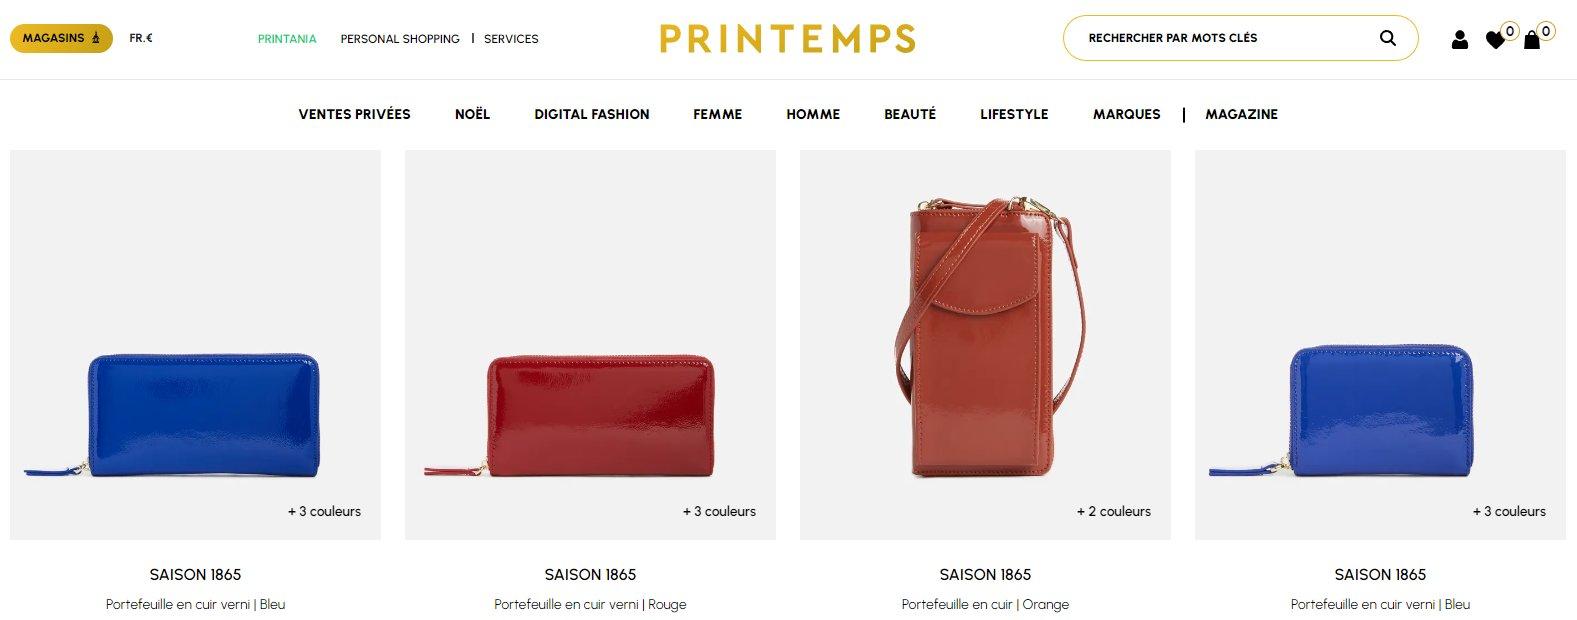1577x620 pixels.
Task: Expand the Marques menu
Action: [x=1126, y=114]
